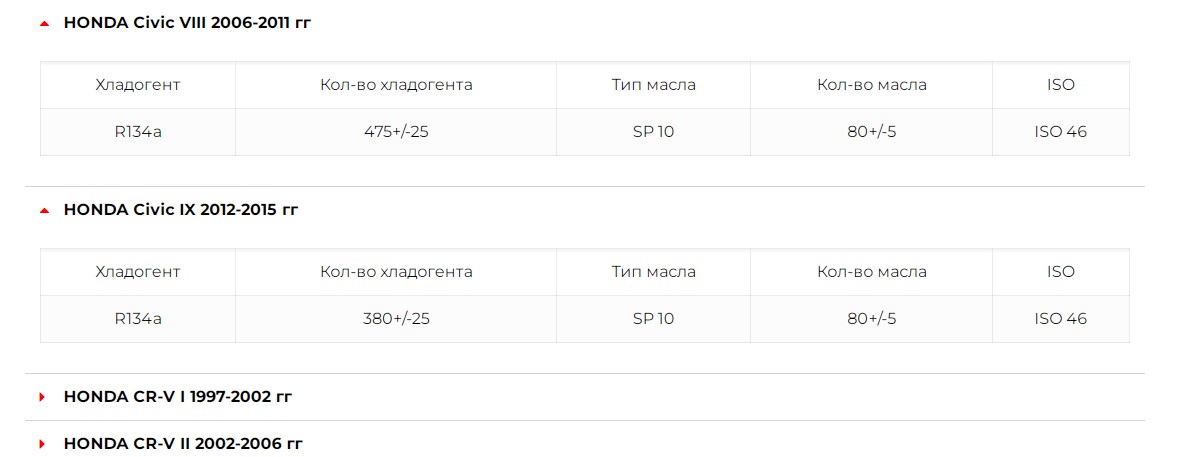The image size is (1193, 457).
Task: Click HONDA Civic IX 2012-2015 heading
Action: [x=181, y=210]
